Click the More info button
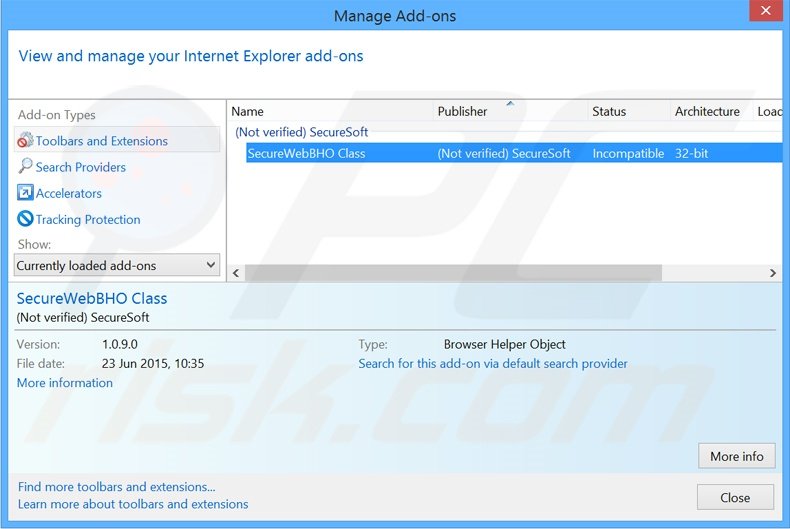The image size is (790, 529). point(737,456)
